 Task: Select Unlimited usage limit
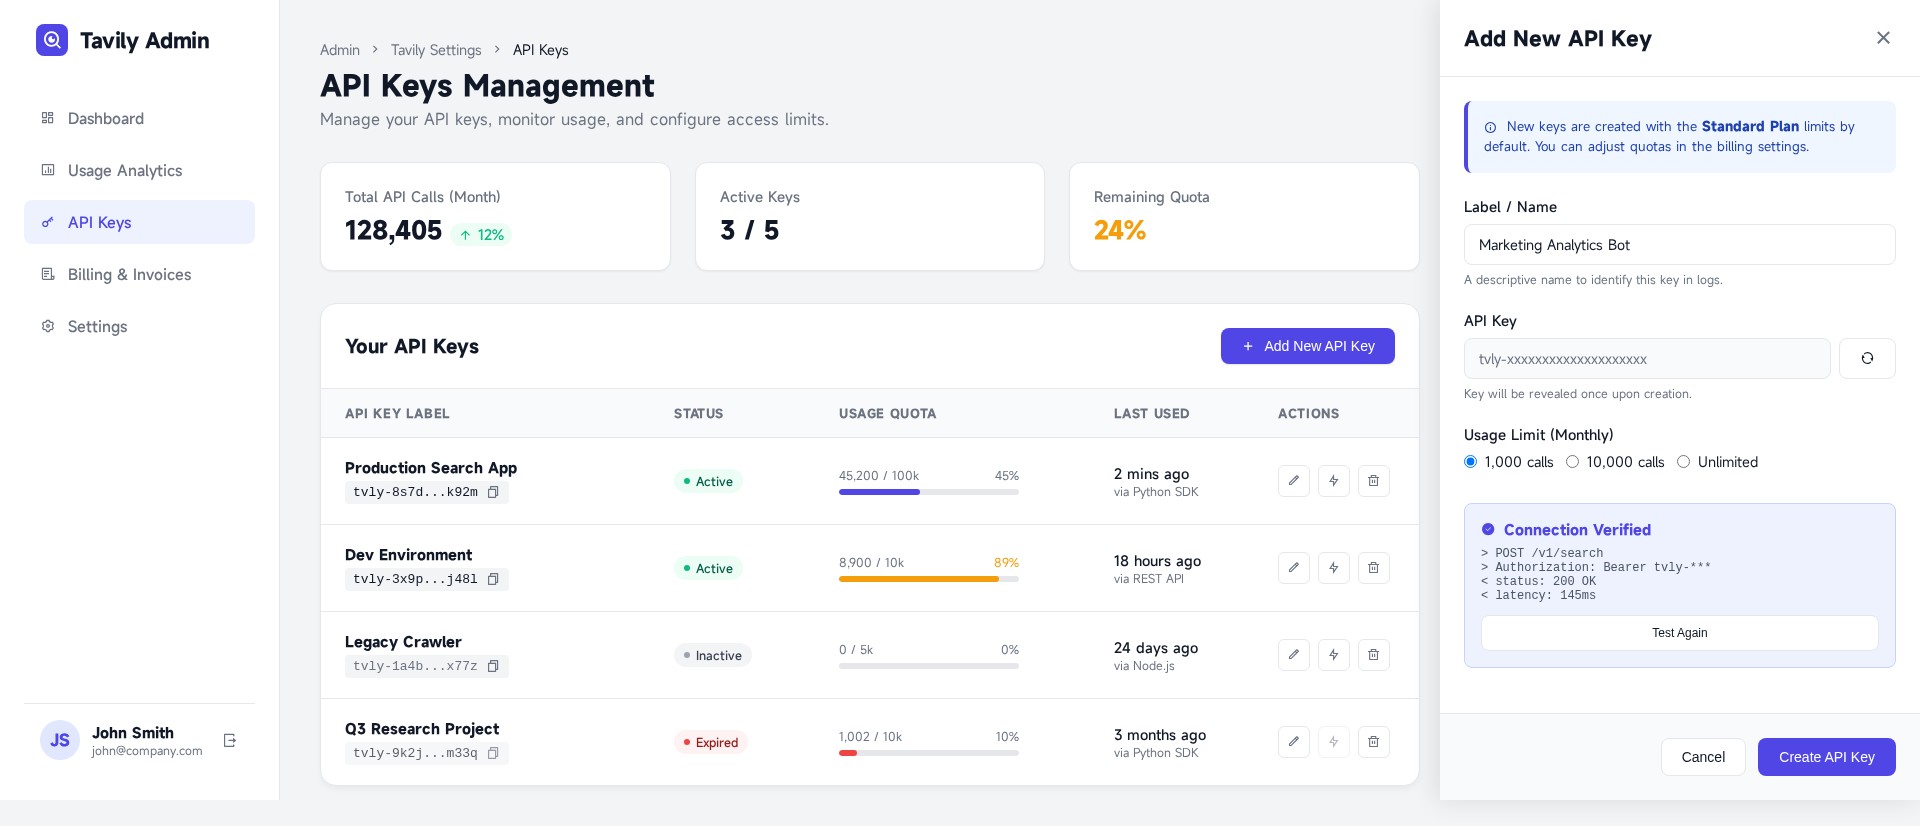pos(1684,462)
